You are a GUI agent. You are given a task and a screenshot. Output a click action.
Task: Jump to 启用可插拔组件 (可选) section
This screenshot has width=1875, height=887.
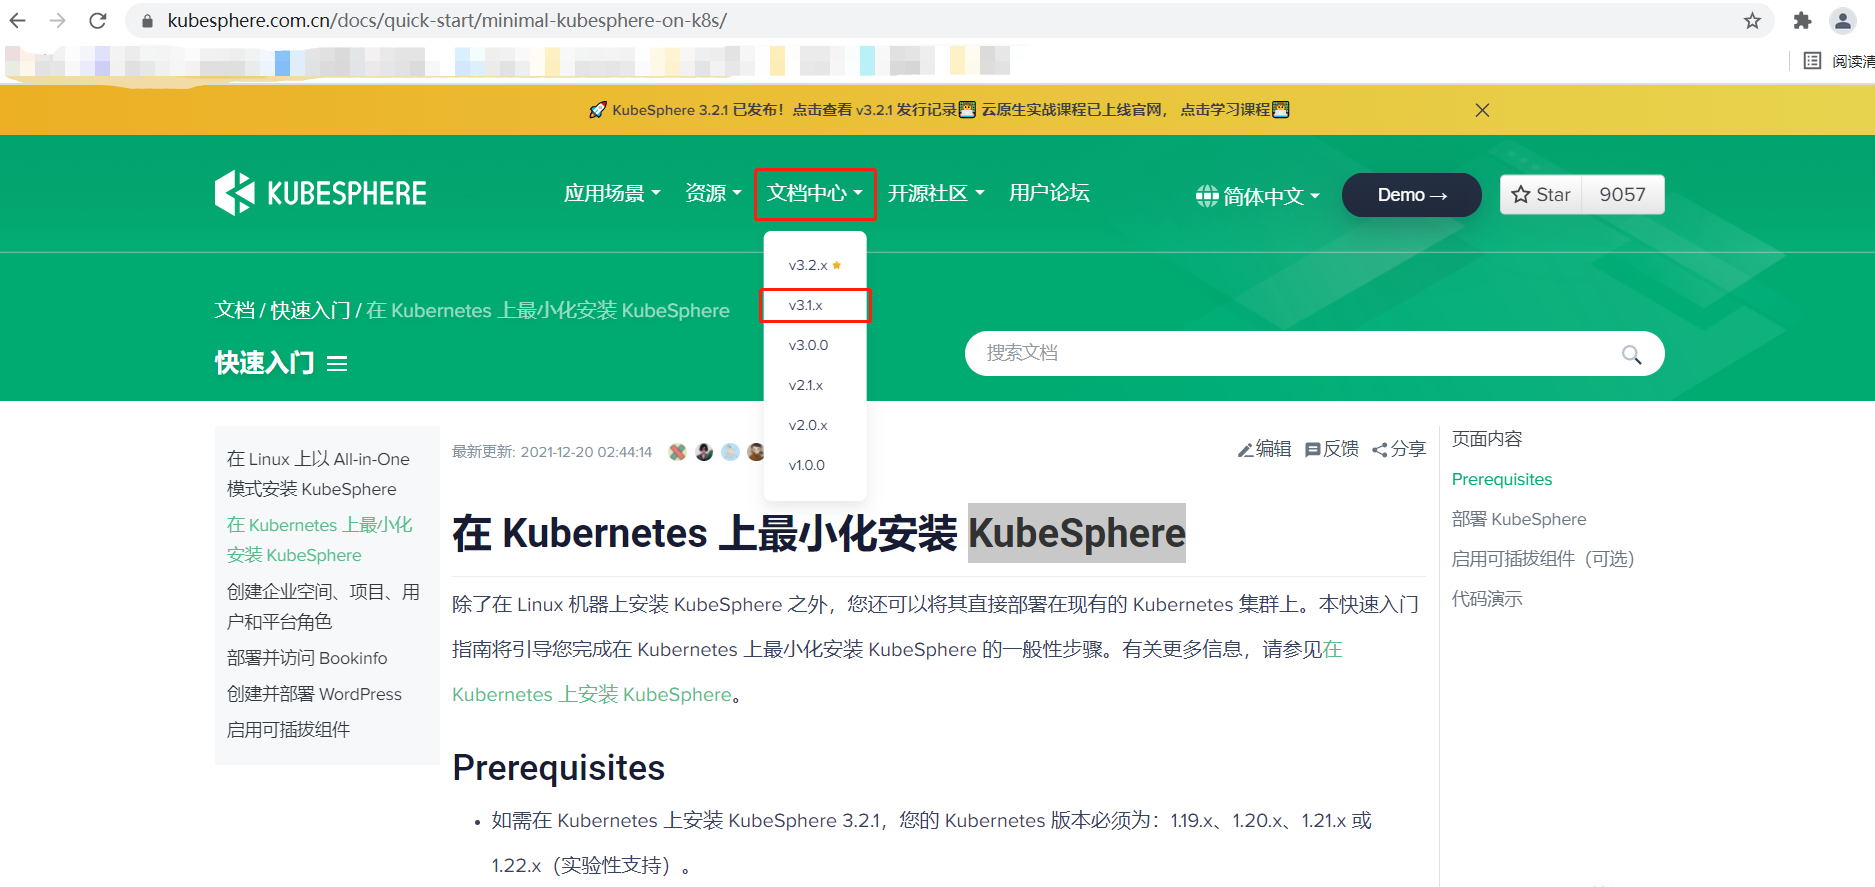1543,559
